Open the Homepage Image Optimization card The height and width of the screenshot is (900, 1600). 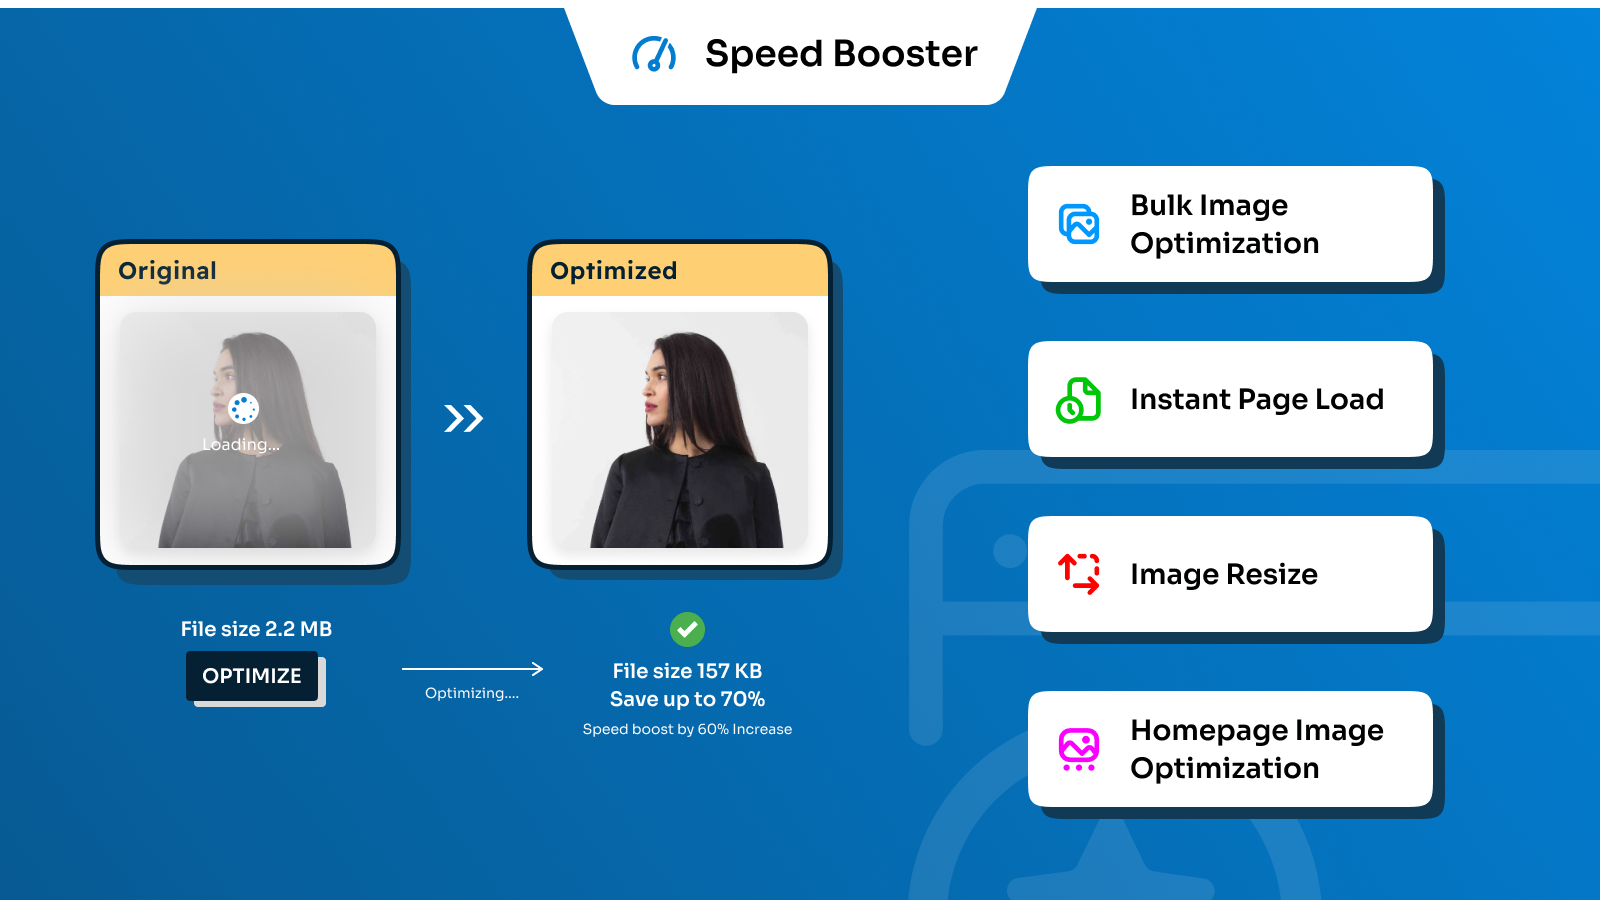[x=1230, y=749]
